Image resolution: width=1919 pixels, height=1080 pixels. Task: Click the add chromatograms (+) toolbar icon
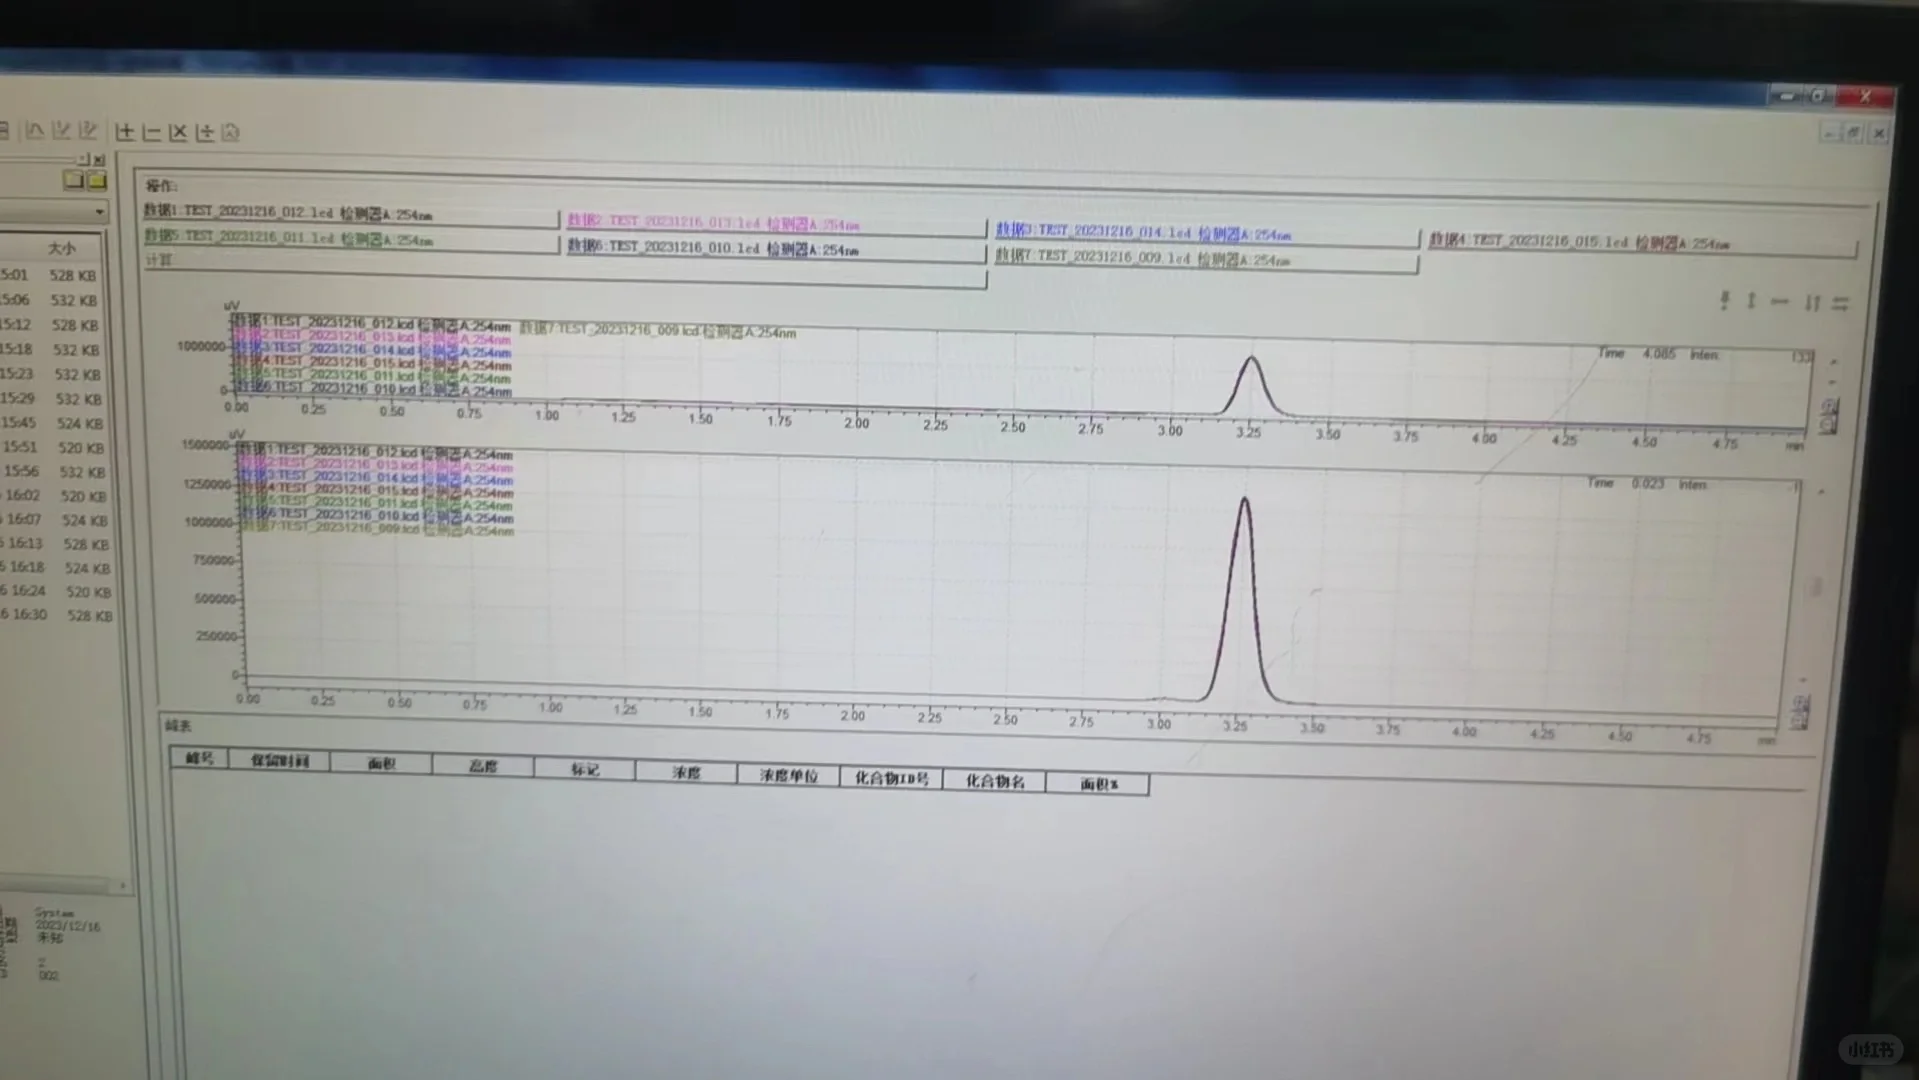tap(125, 131)
